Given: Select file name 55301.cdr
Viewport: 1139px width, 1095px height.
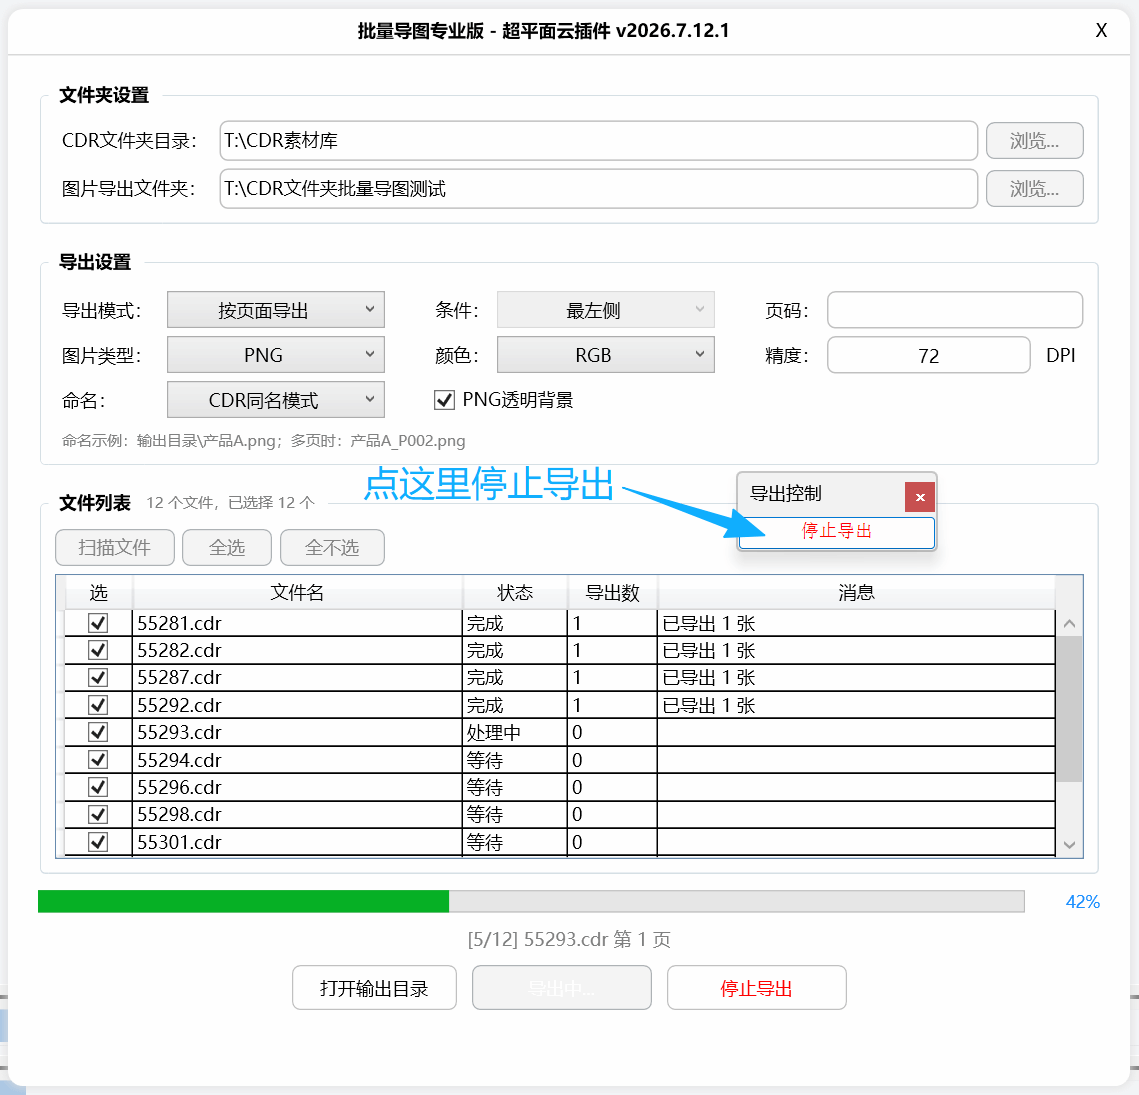Looking at the screenshot, I should [179, 842].
